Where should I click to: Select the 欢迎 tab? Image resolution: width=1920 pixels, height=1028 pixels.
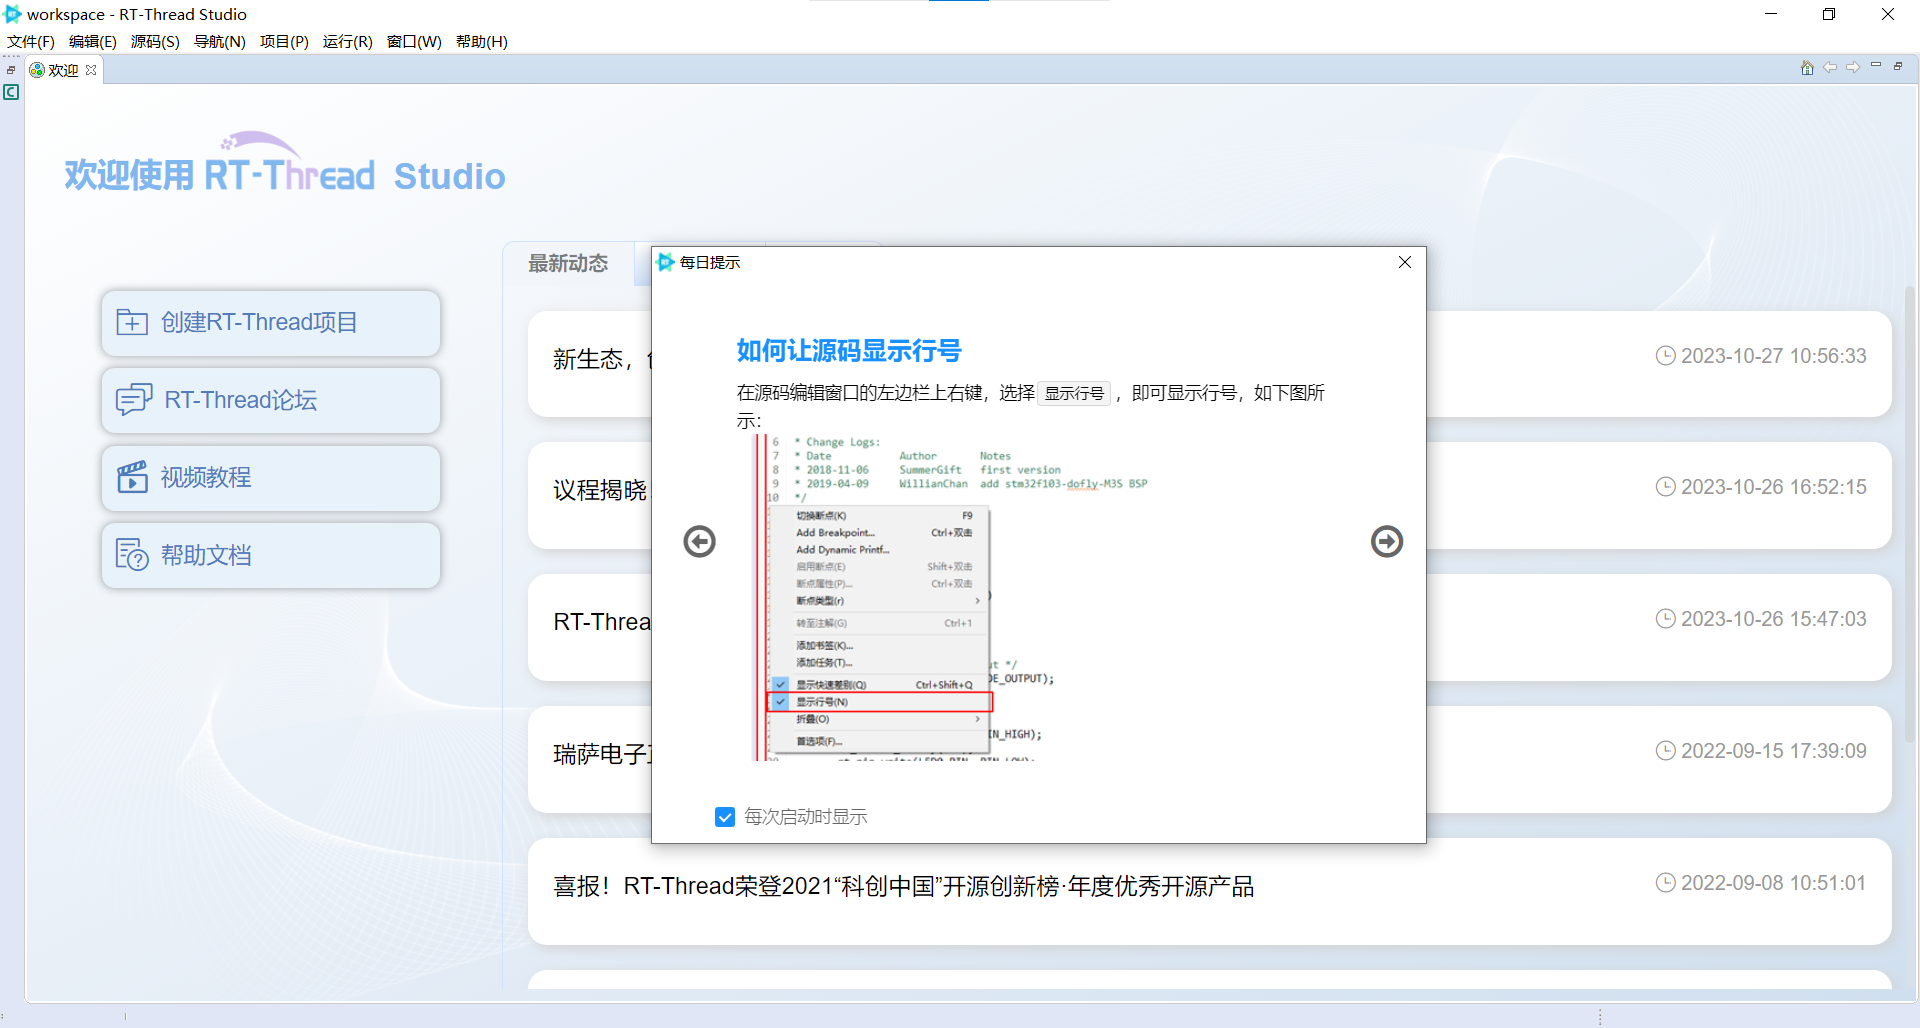62,70
